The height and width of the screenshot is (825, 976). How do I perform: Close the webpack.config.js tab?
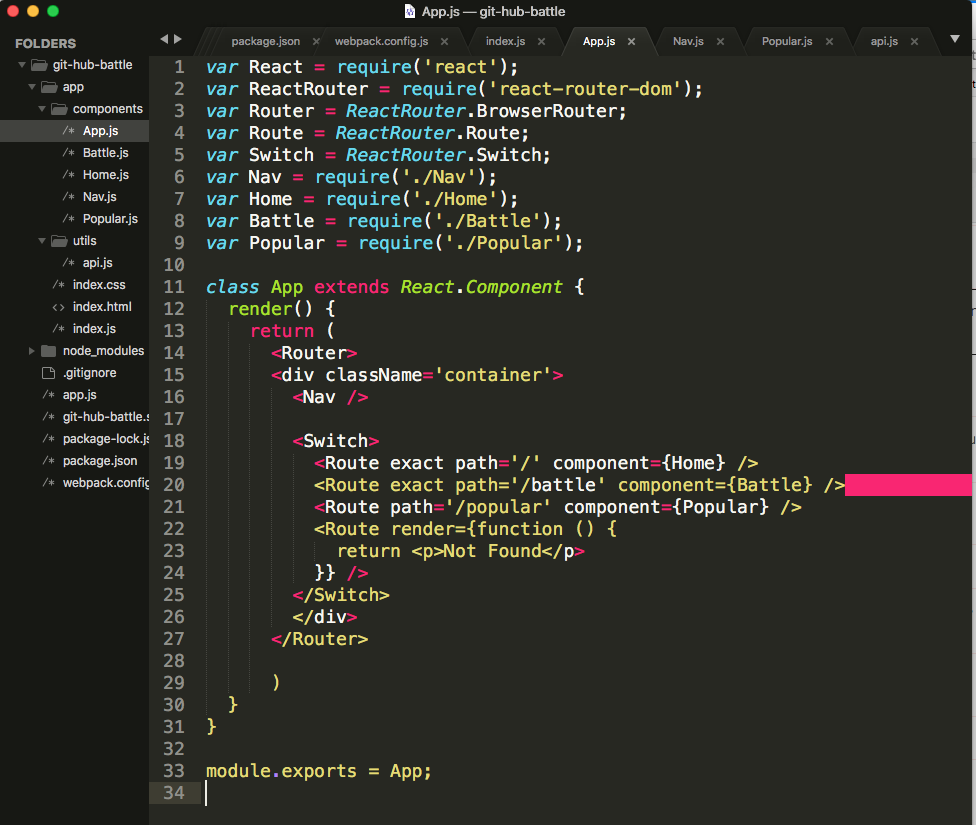click(x=444, y=41)
